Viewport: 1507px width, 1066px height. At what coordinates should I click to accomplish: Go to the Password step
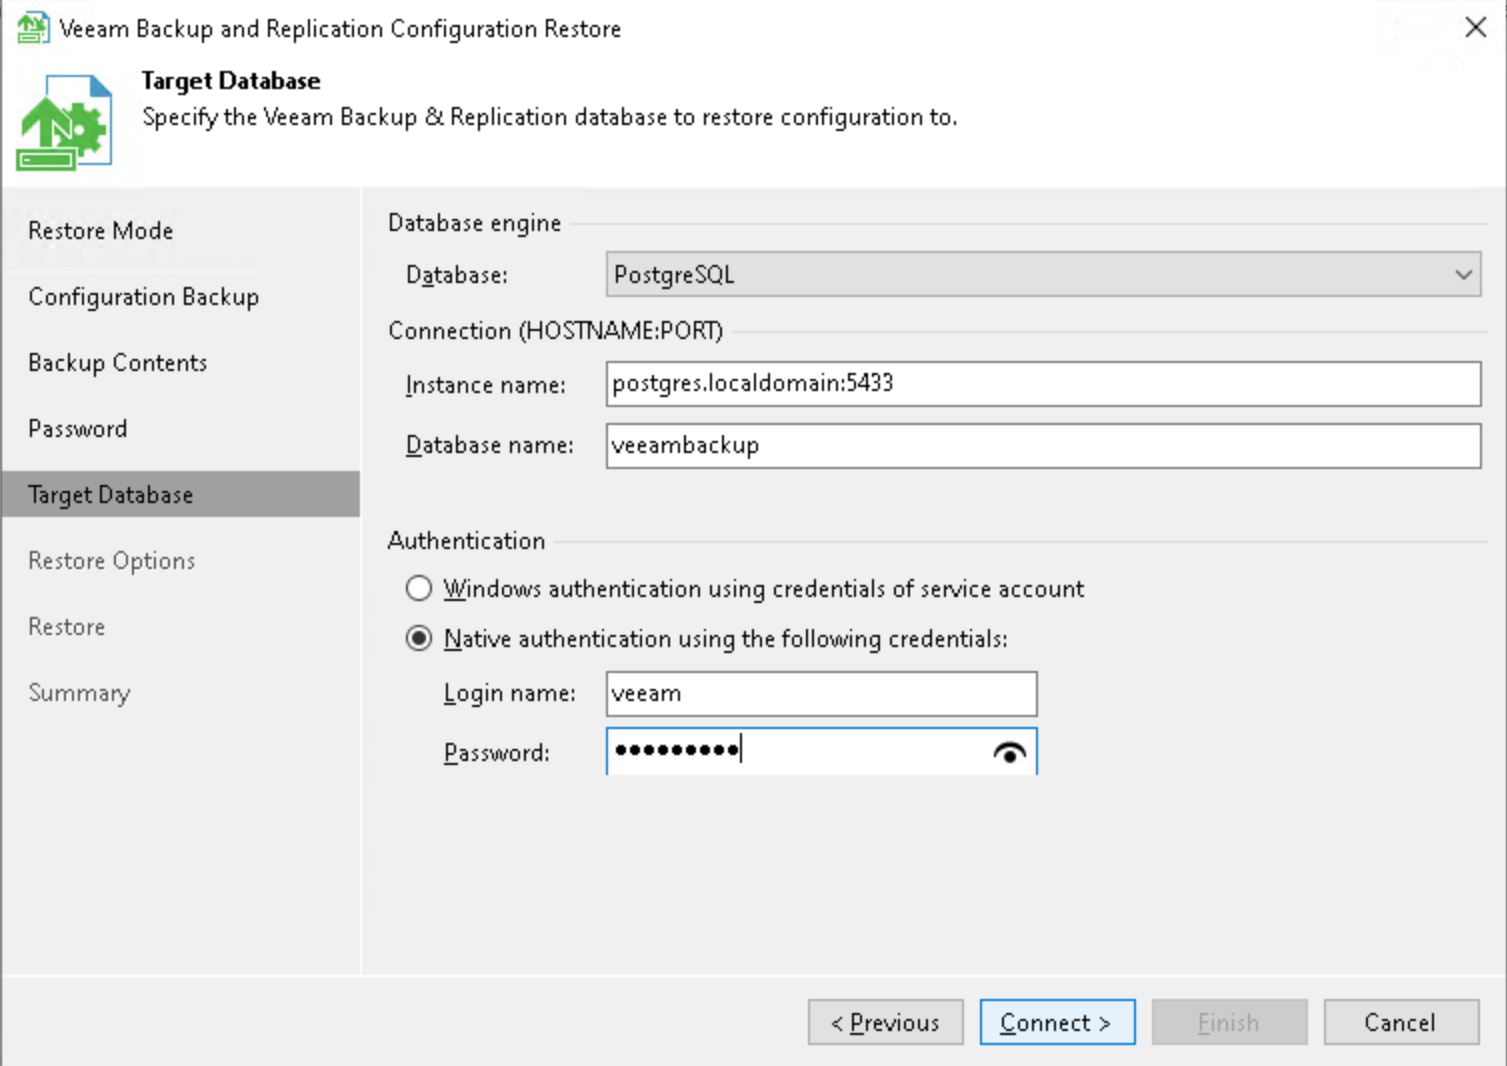click(78, 429)
